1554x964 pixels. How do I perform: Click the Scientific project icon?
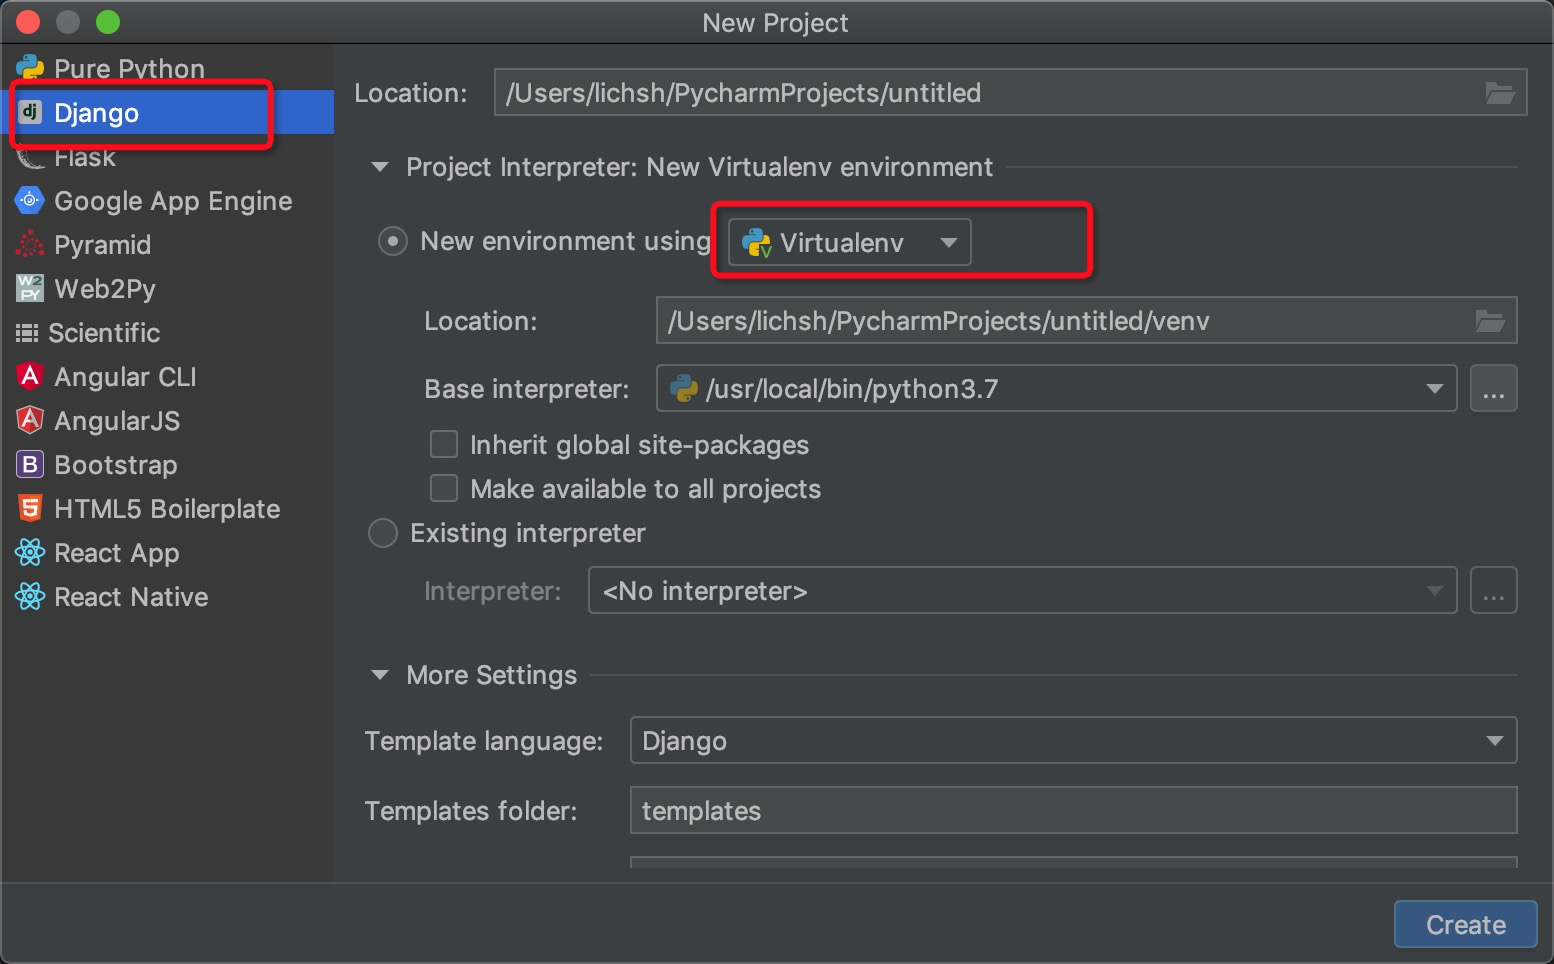coord(27,332)
